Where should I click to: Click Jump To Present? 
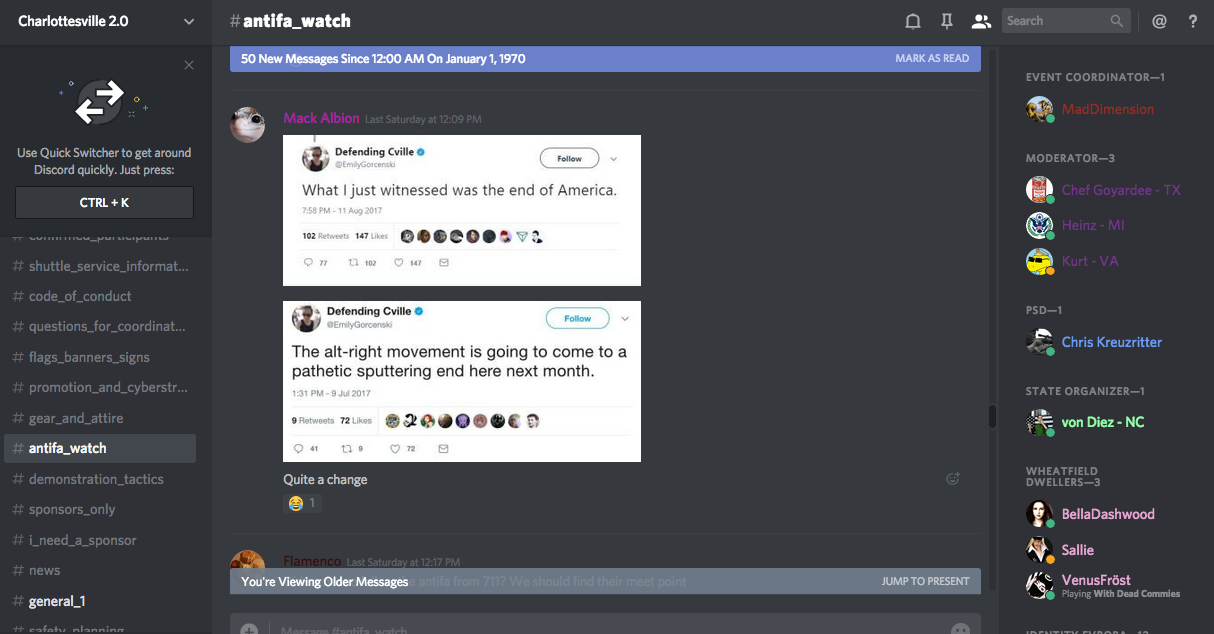point(925,581)
